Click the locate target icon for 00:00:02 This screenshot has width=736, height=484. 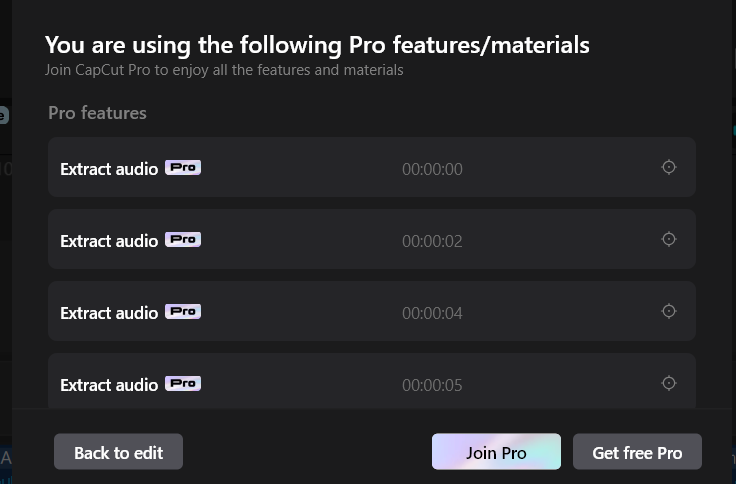(x=668, y=239)
